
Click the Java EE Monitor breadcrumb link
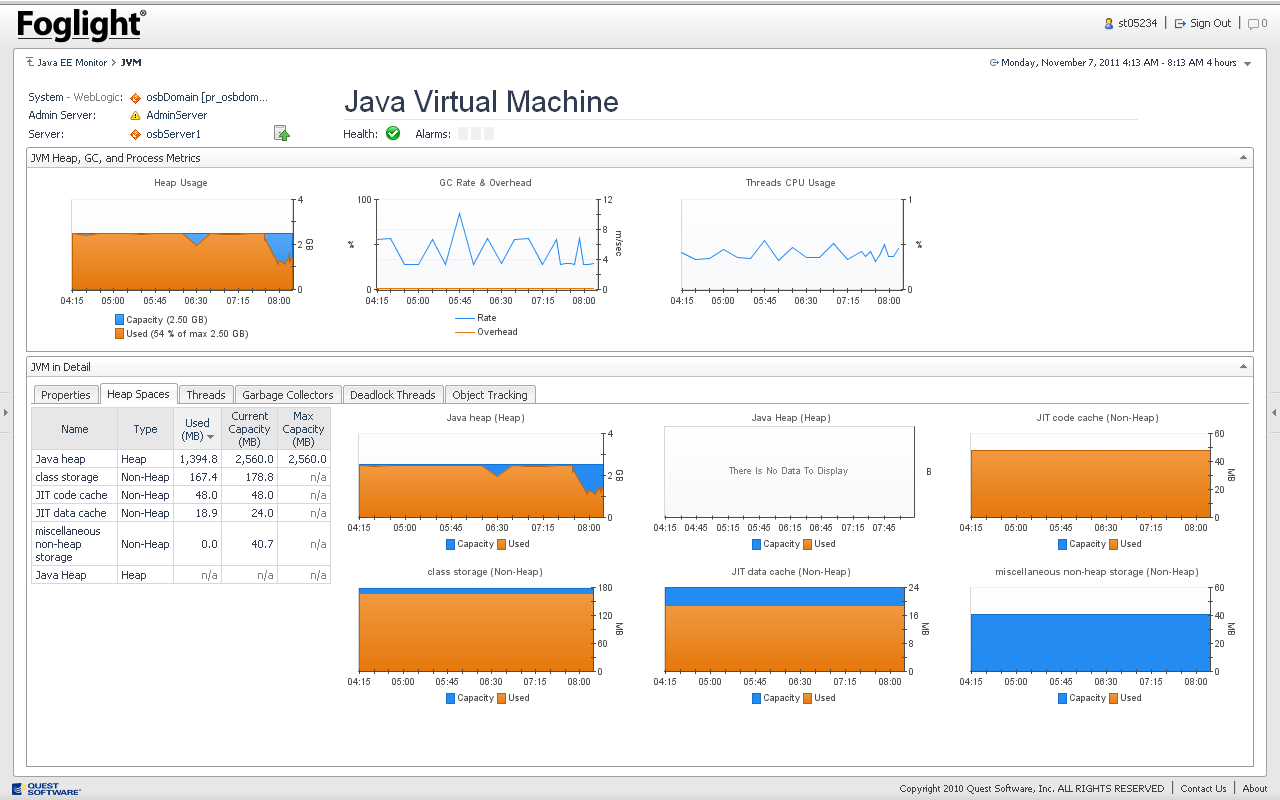pos(72,63)
